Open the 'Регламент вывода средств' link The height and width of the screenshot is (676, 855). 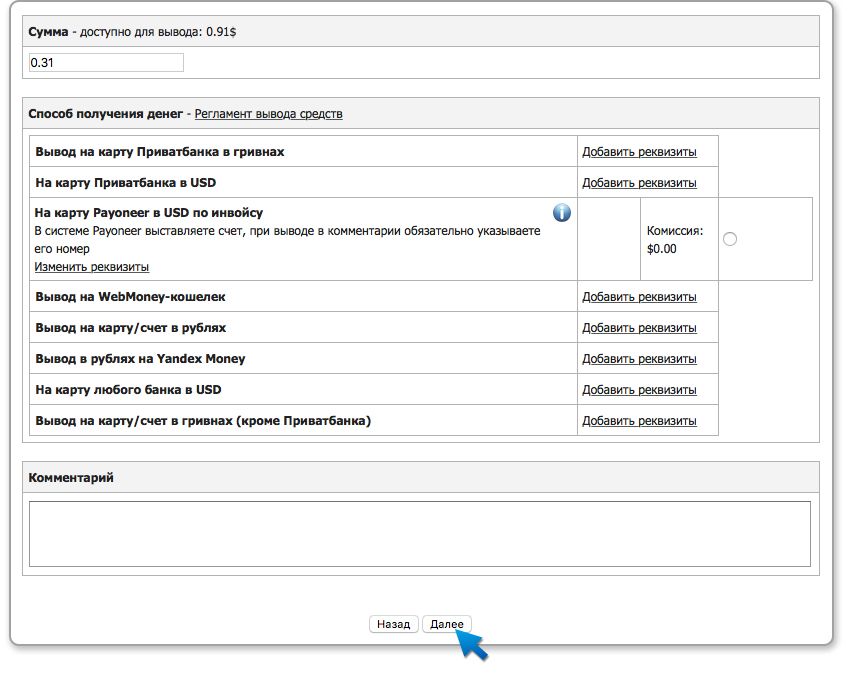268,114
